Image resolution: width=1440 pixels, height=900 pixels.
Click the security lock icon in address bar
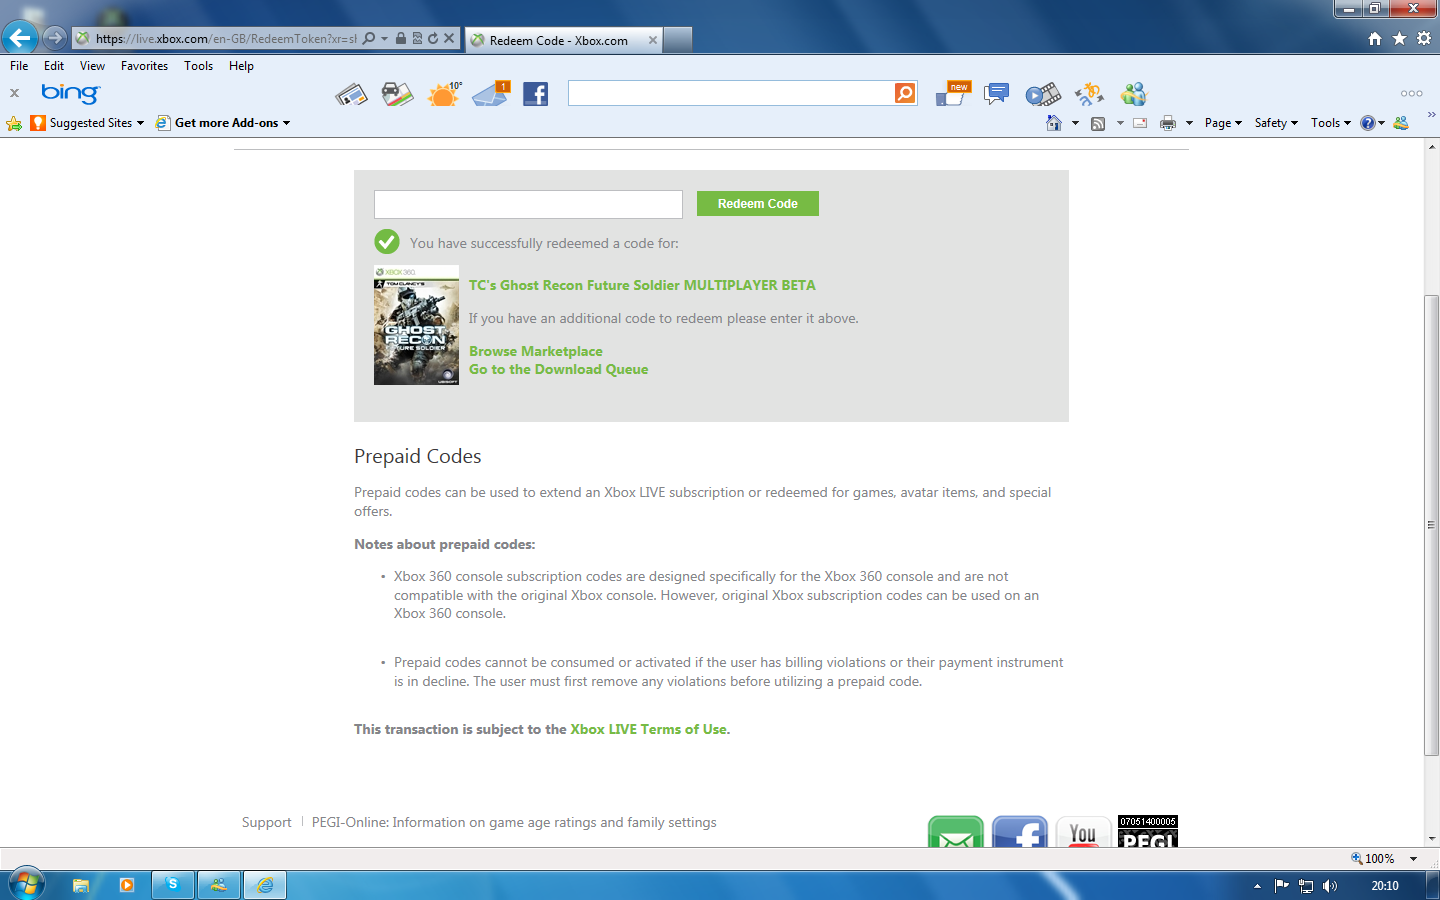(401, 38)
